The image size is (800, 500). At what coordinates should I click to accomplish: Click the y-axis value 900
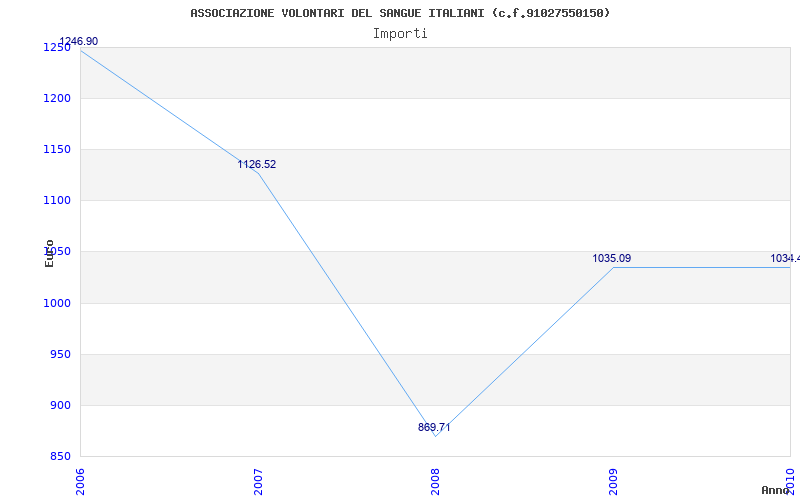(58, 405)
